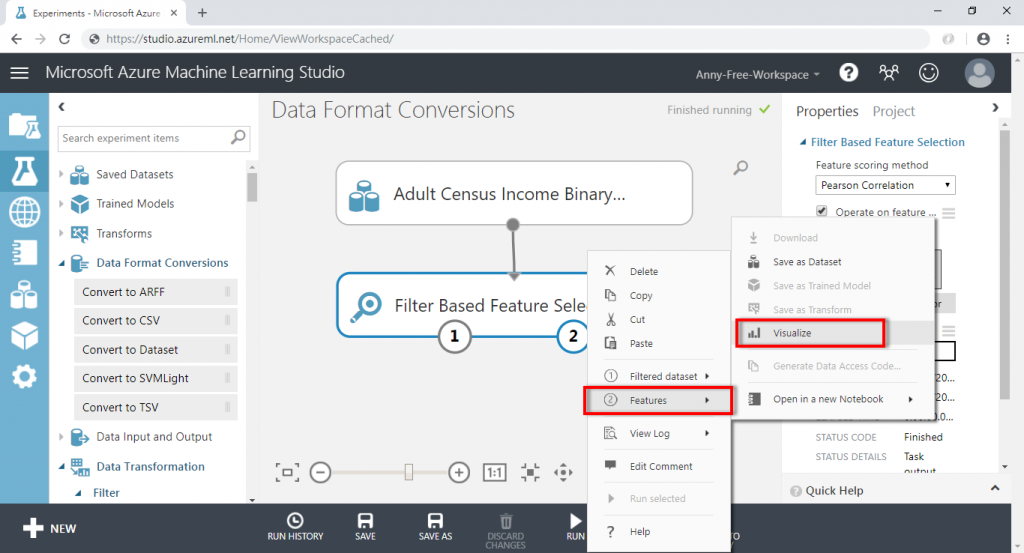
Task: Open the Projects sidebar icon
Action: [x=24, y=125]
